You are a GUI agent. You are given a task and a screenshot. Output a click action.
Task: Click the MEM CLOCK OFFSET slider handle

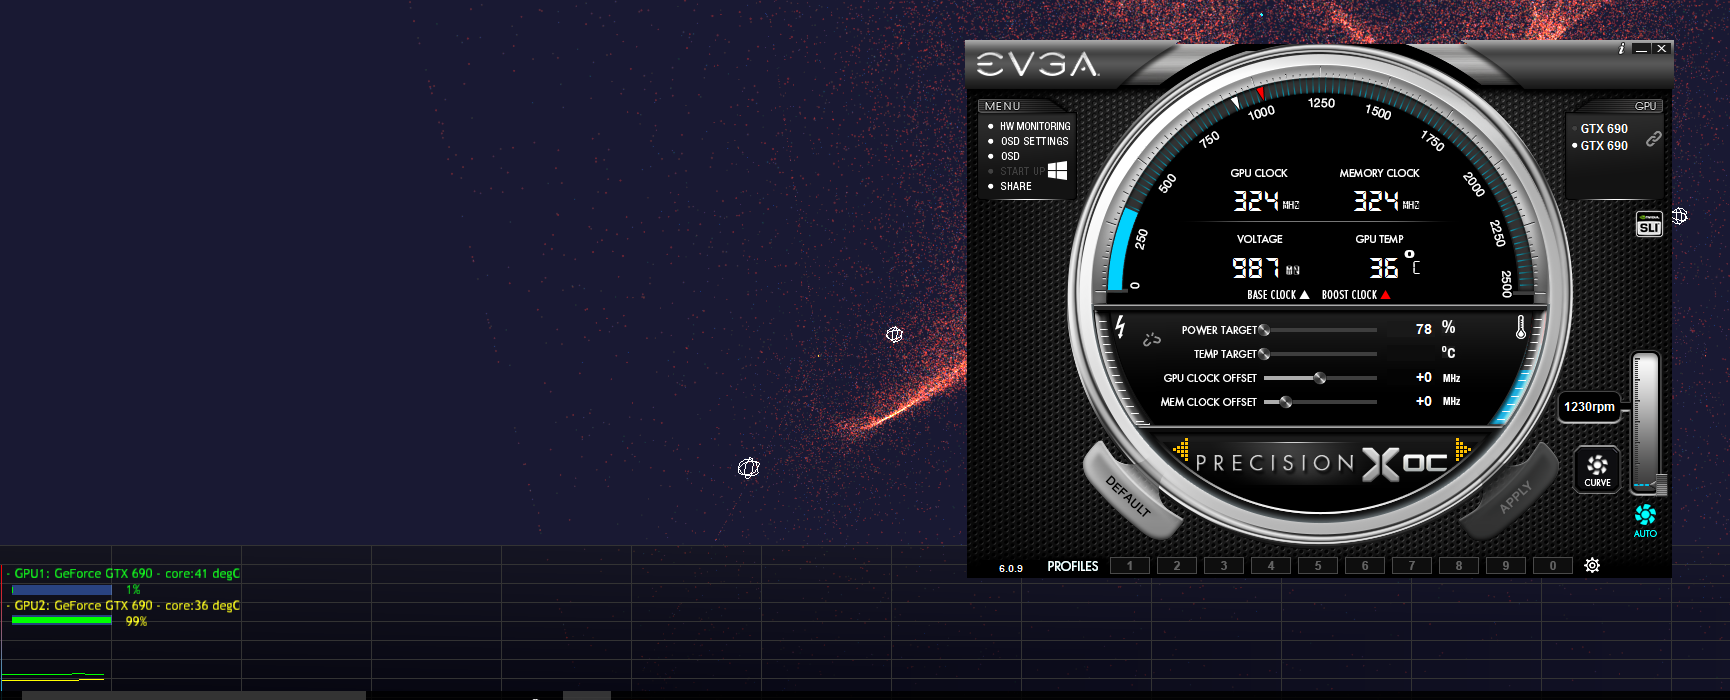pos(1286,402)
